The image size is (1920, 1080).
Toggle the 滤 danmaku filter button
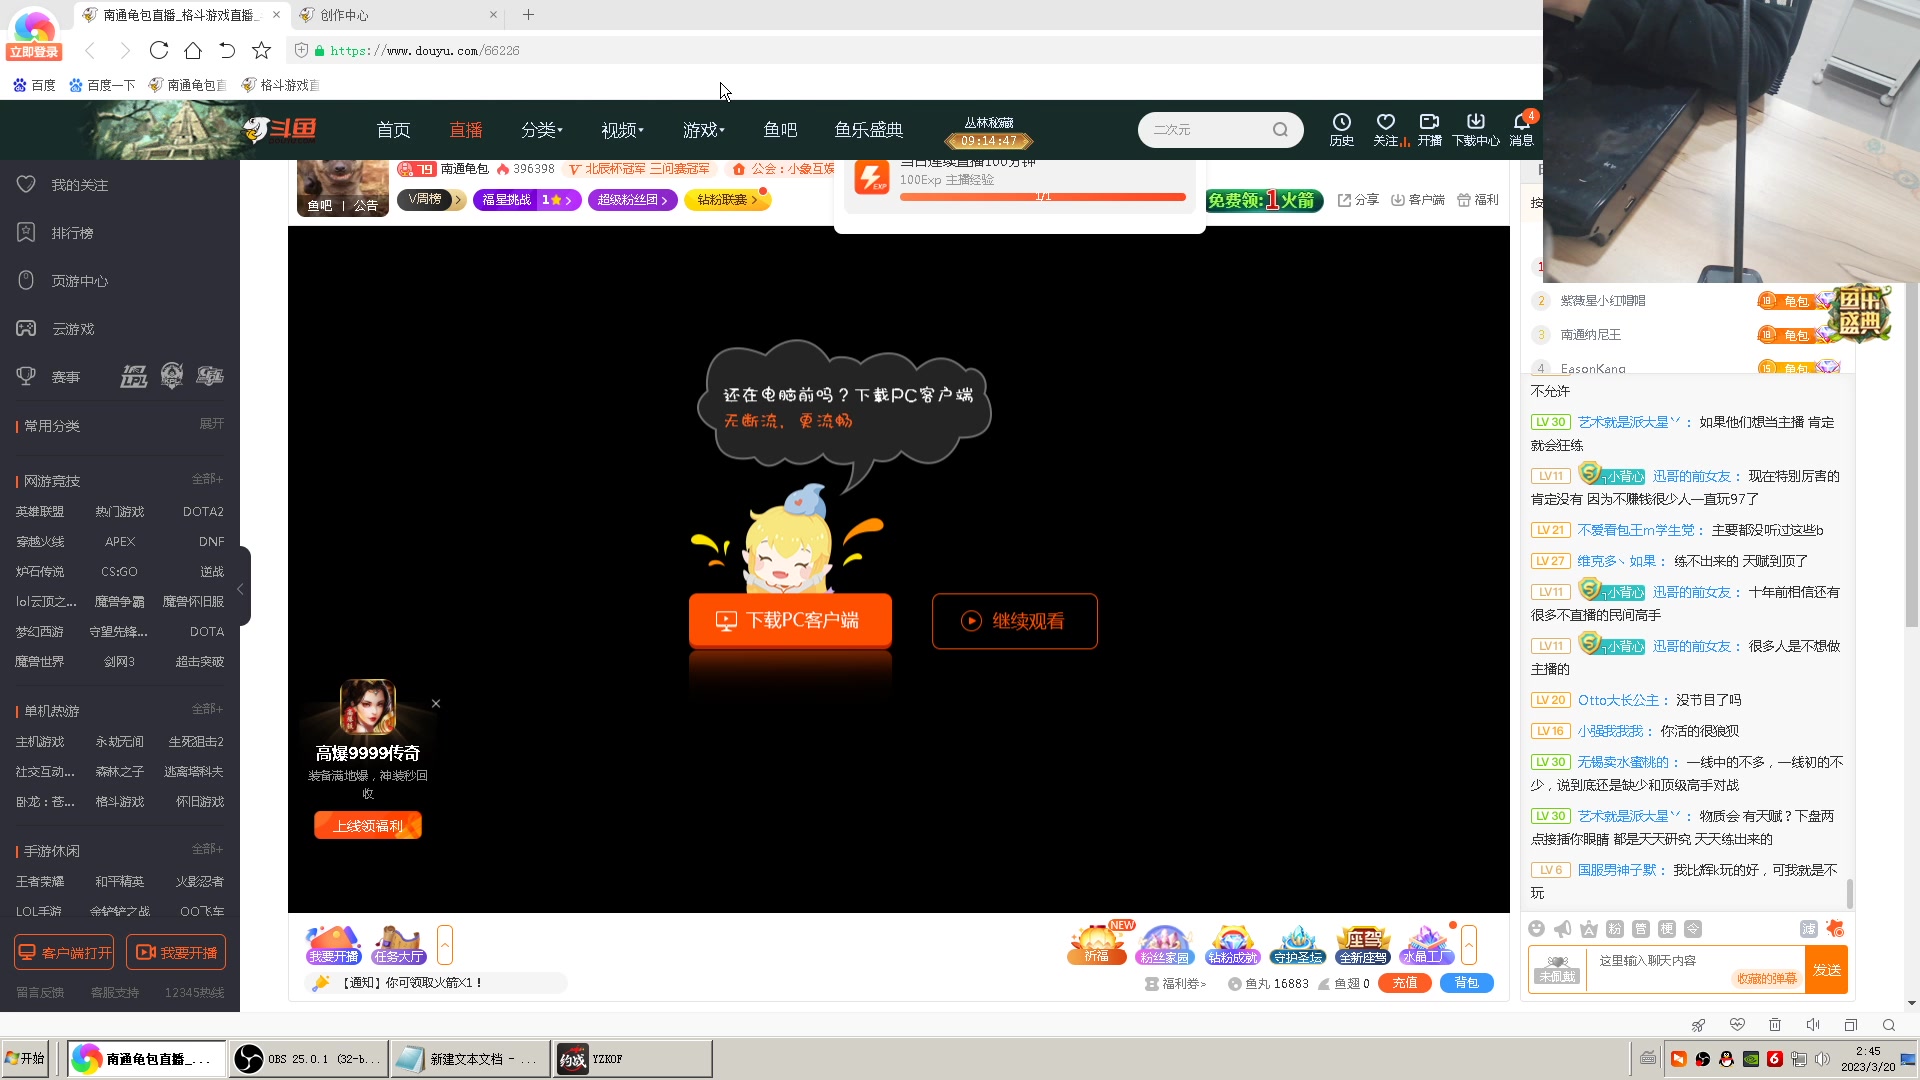coord(1808,929)
